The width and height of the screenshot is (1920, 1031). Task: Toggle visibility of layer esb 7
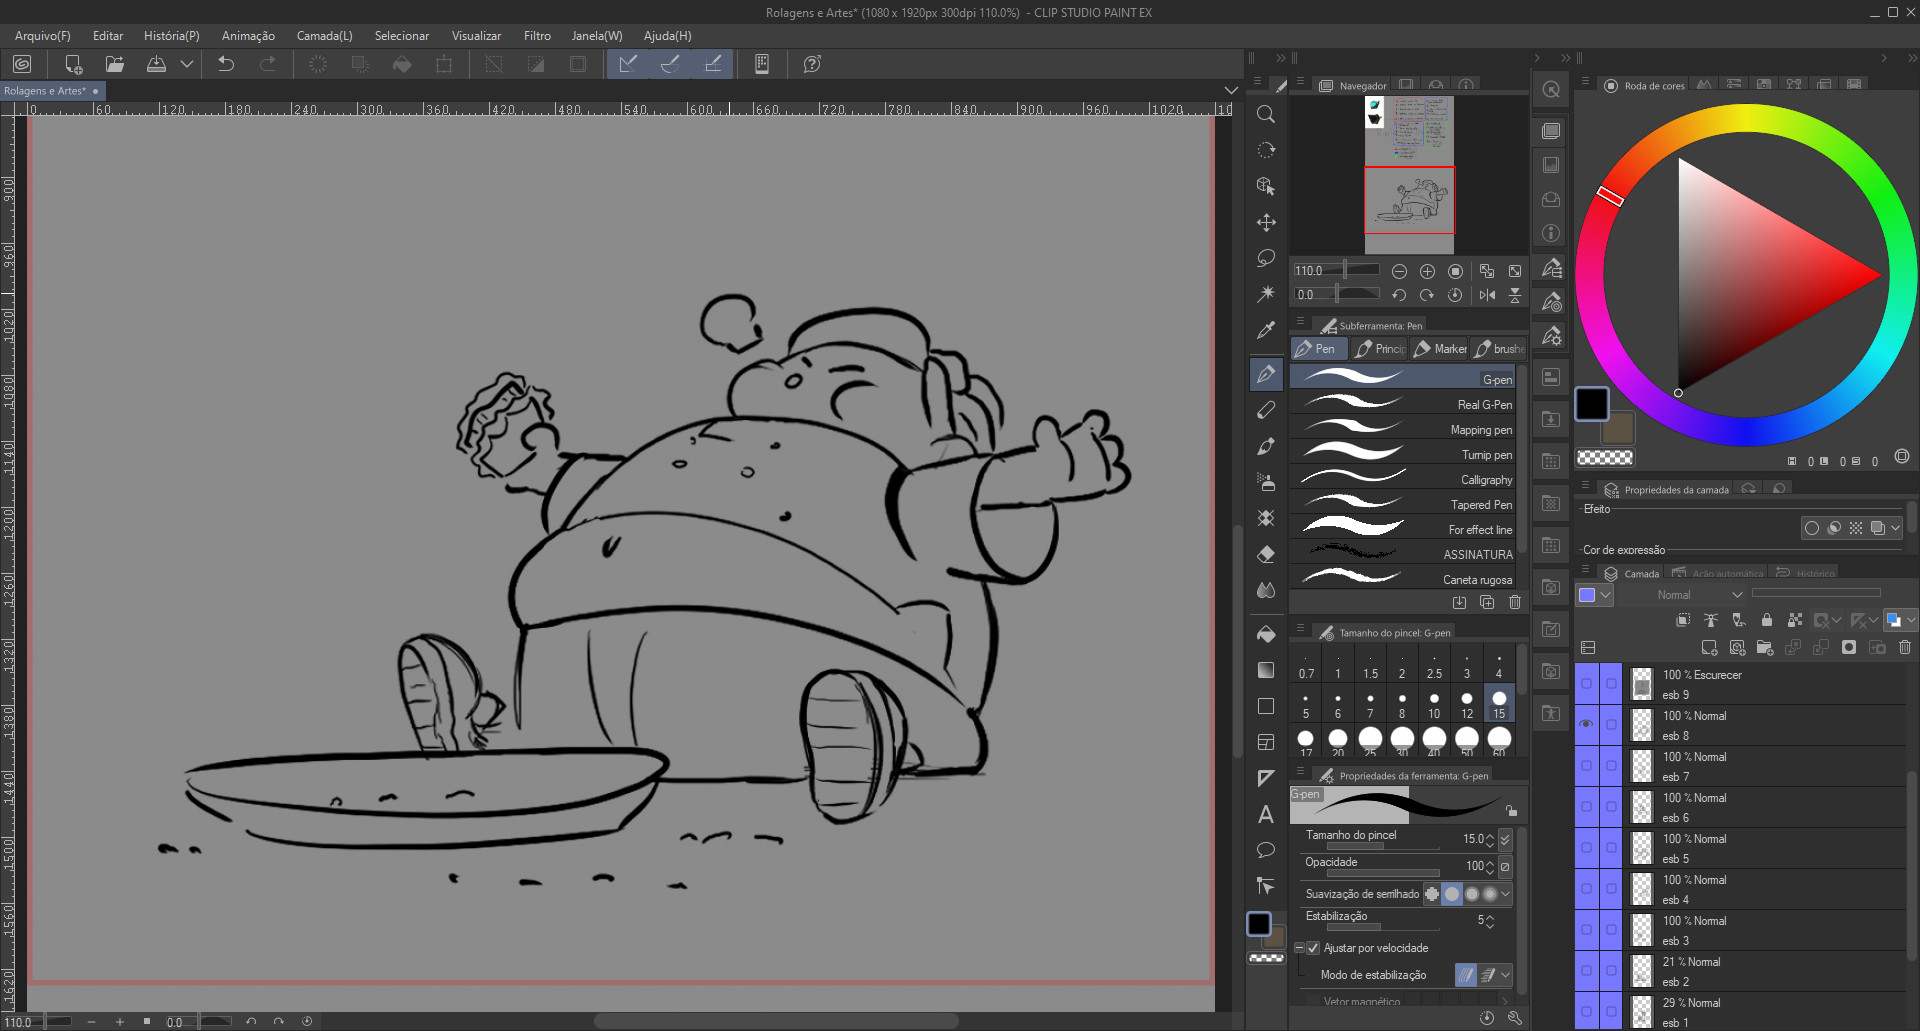[x=1586, y=765]
